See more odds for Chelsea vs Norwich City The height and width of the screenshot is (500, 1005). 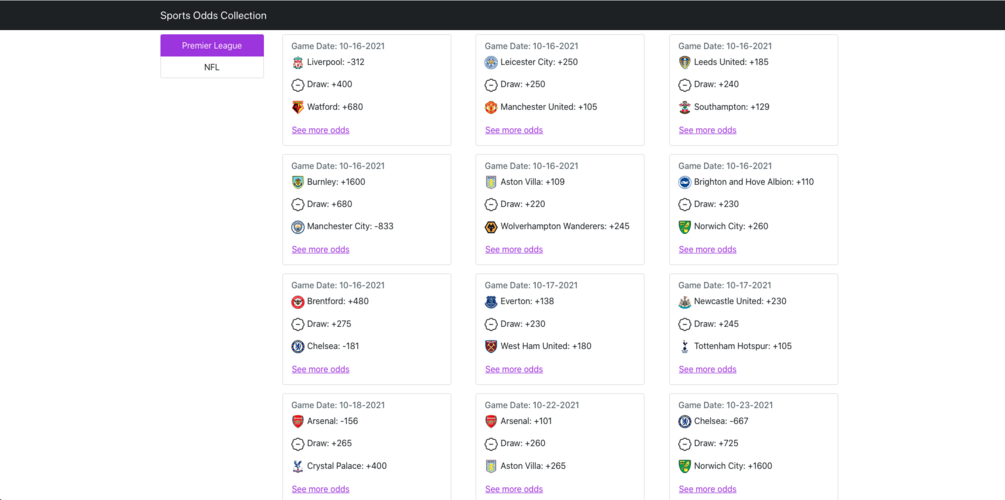[x=708, y=489]
